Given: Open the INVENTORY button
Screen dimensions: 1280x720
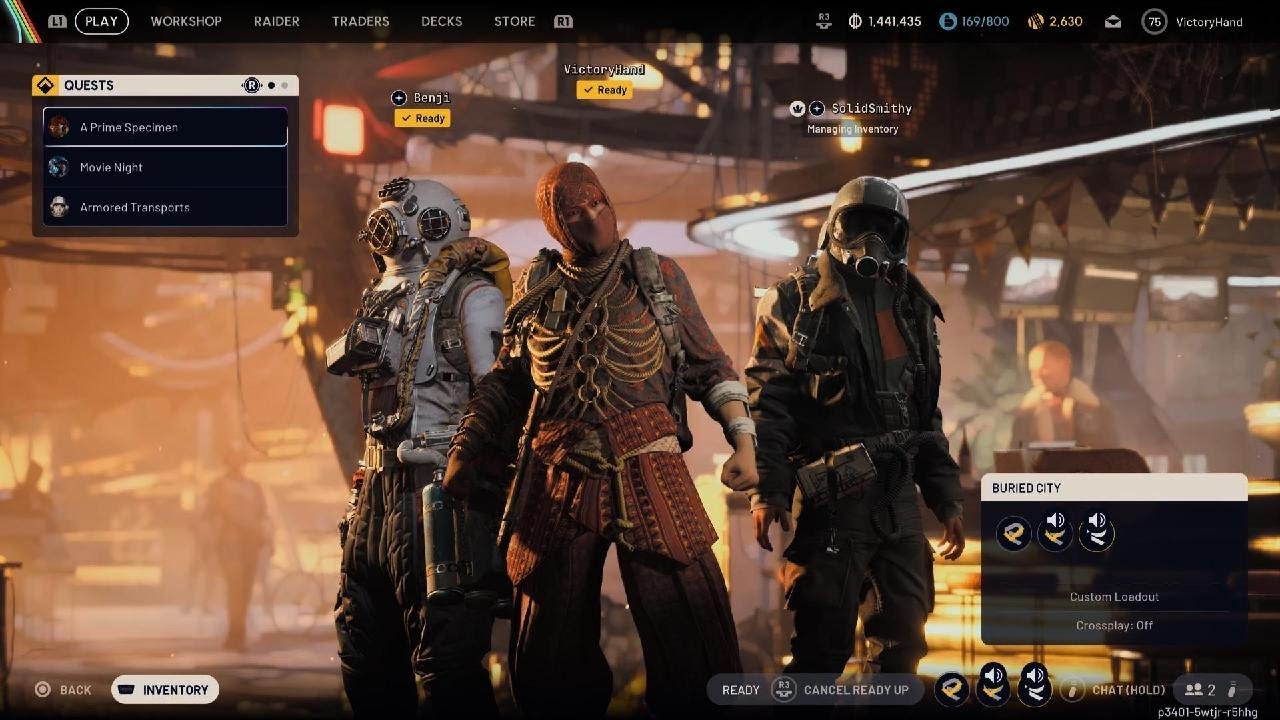Looking at the screenshot, I should 165,689.
